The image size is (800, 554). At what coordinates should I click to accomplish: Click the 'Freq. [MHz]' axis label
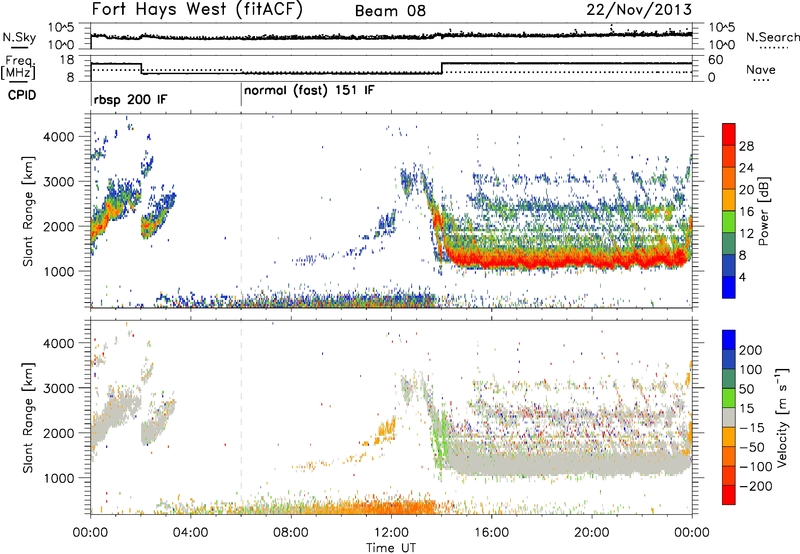click(x=19, y=68)
